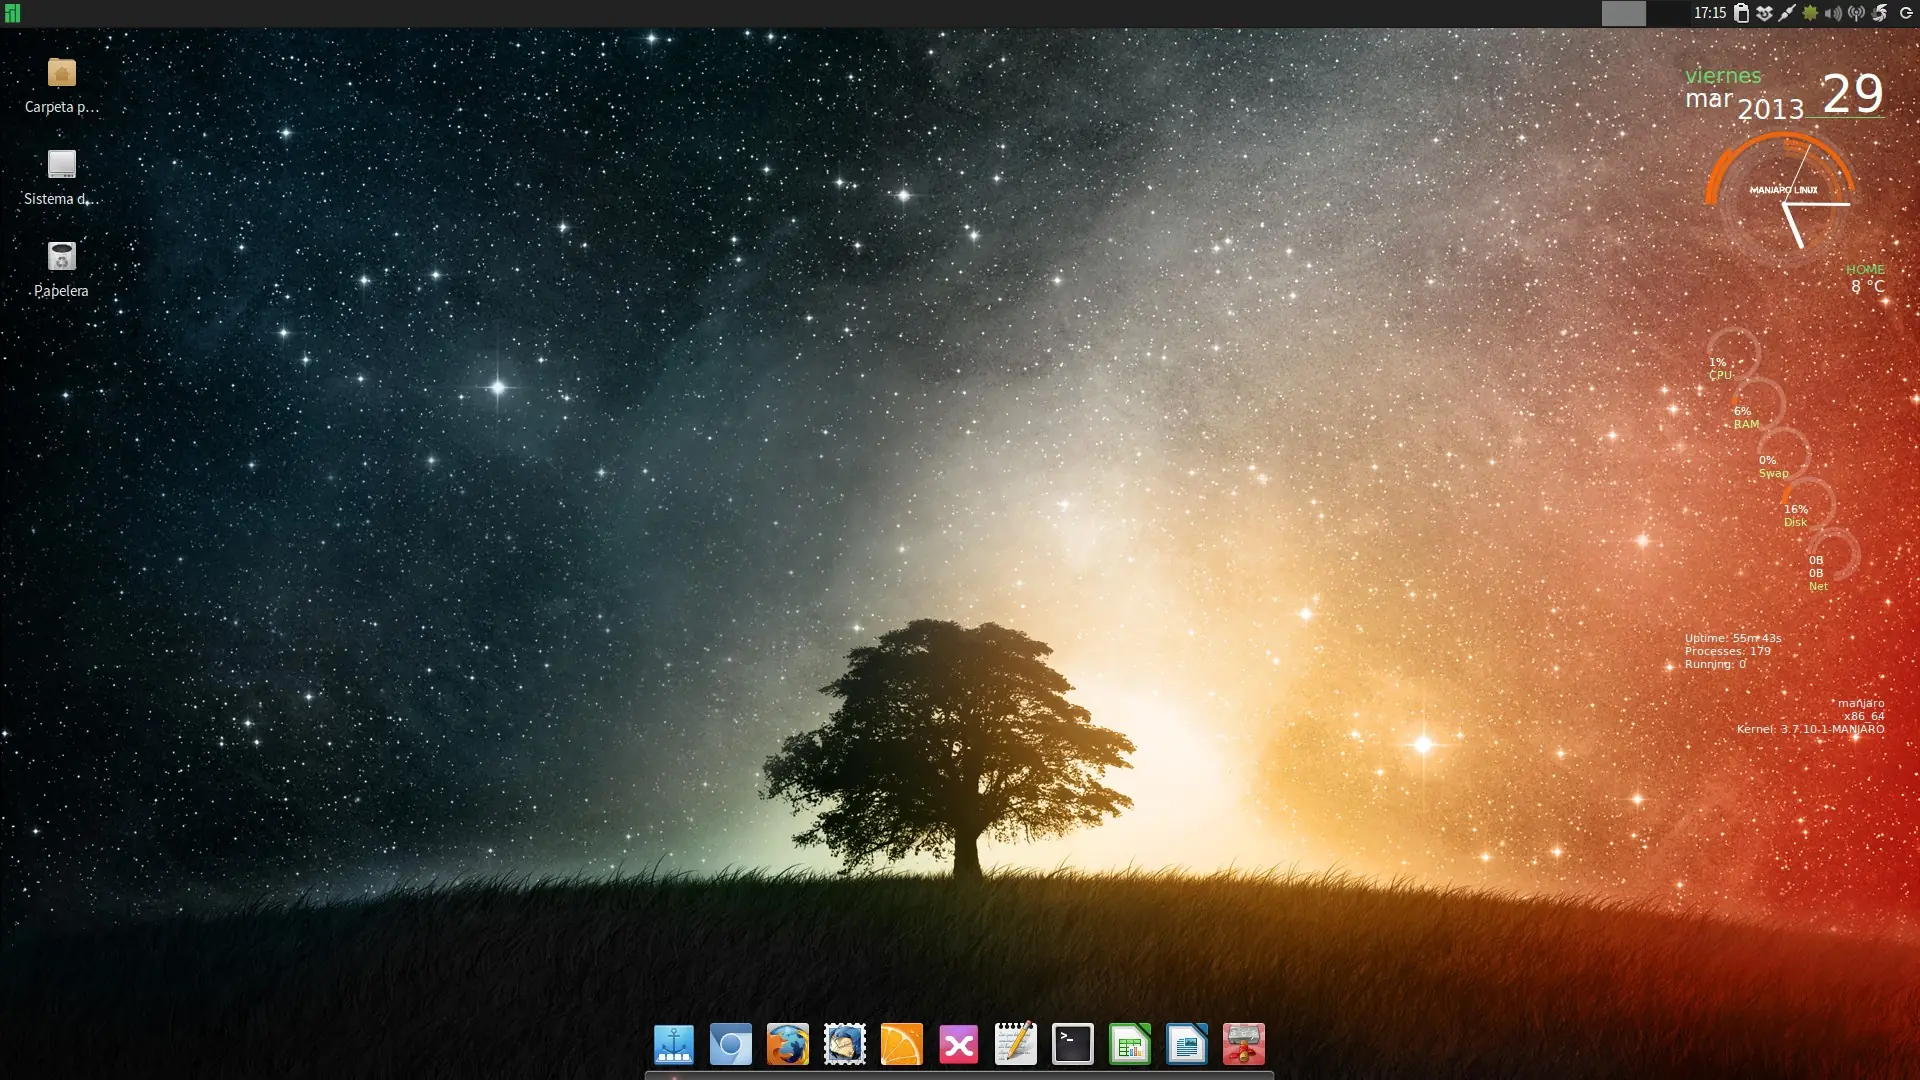Click the Plank anchor dock icon
This screenshot has width=1920, height=1080.
(x=674, y=1045)
